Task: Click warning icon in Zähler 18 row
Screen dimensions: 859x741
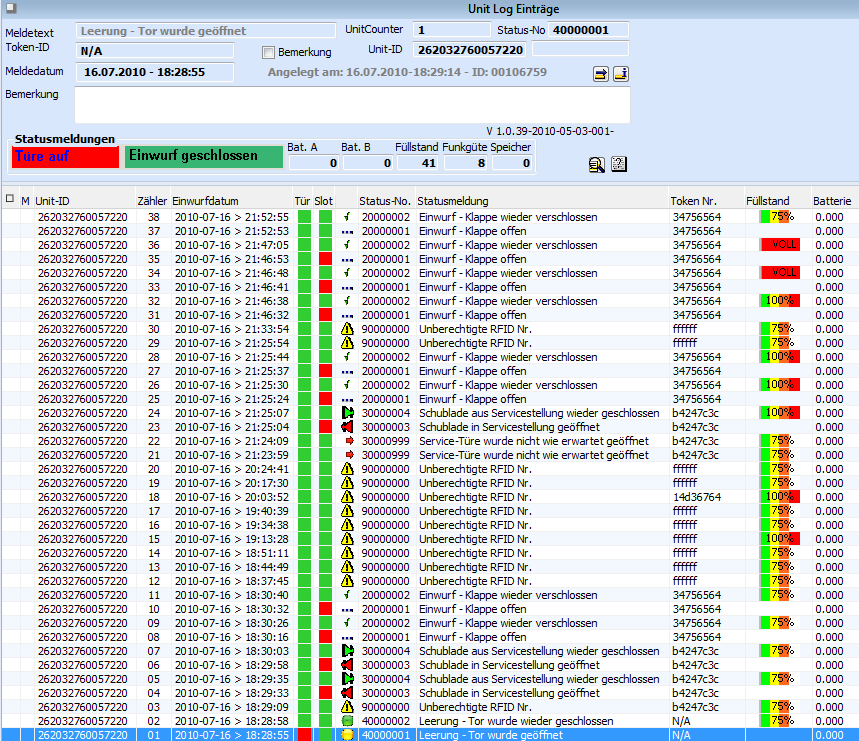Action: [347, 497]
